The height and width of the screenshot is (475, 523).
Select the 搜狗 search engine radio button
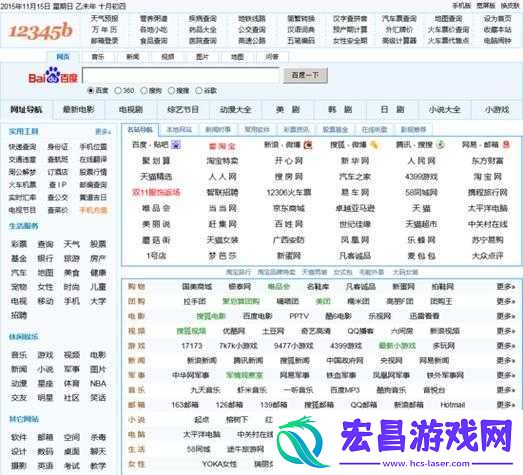tap(144, 90)
